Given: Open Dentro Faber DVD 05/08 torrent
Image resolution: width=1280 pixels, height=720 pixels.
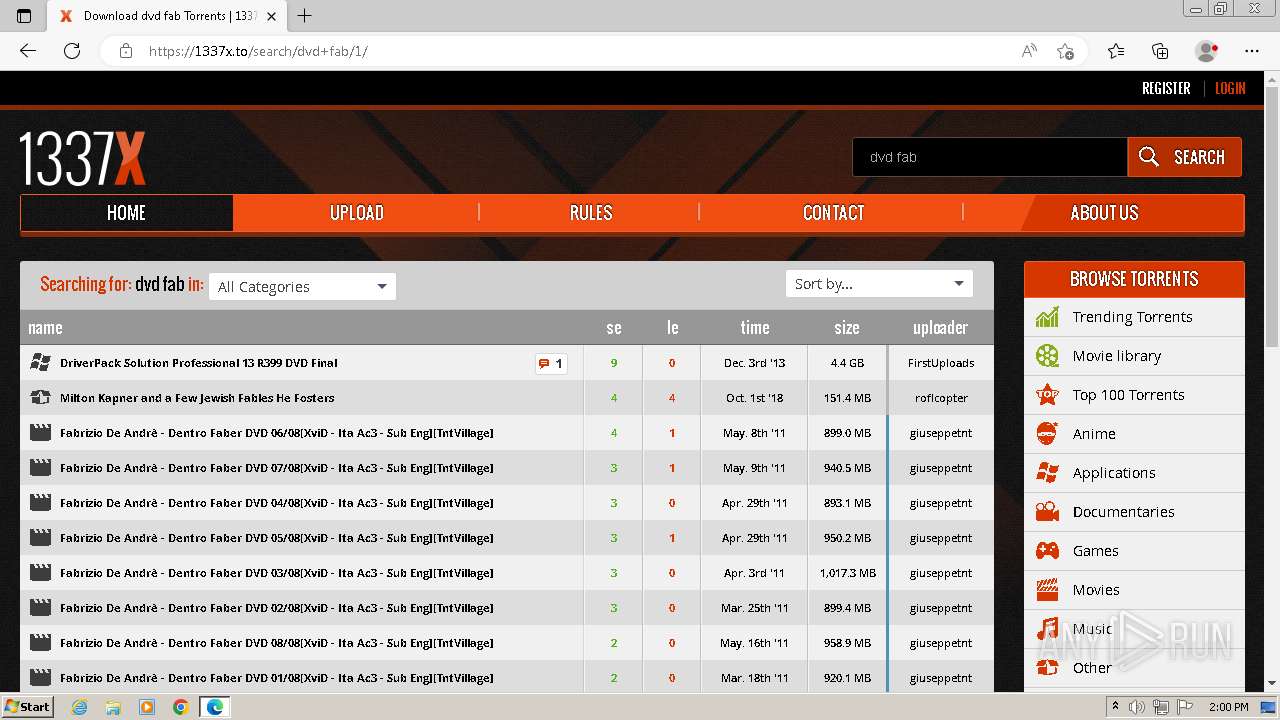Looking at the screenshot, I should 277,538.
